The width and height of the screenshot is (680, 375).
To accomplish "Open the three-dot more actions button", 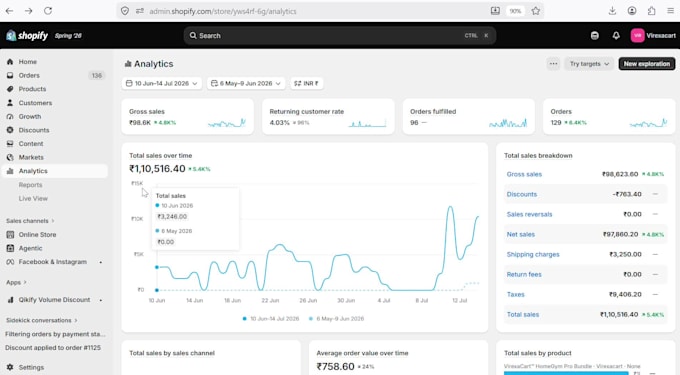I will 553,64.
